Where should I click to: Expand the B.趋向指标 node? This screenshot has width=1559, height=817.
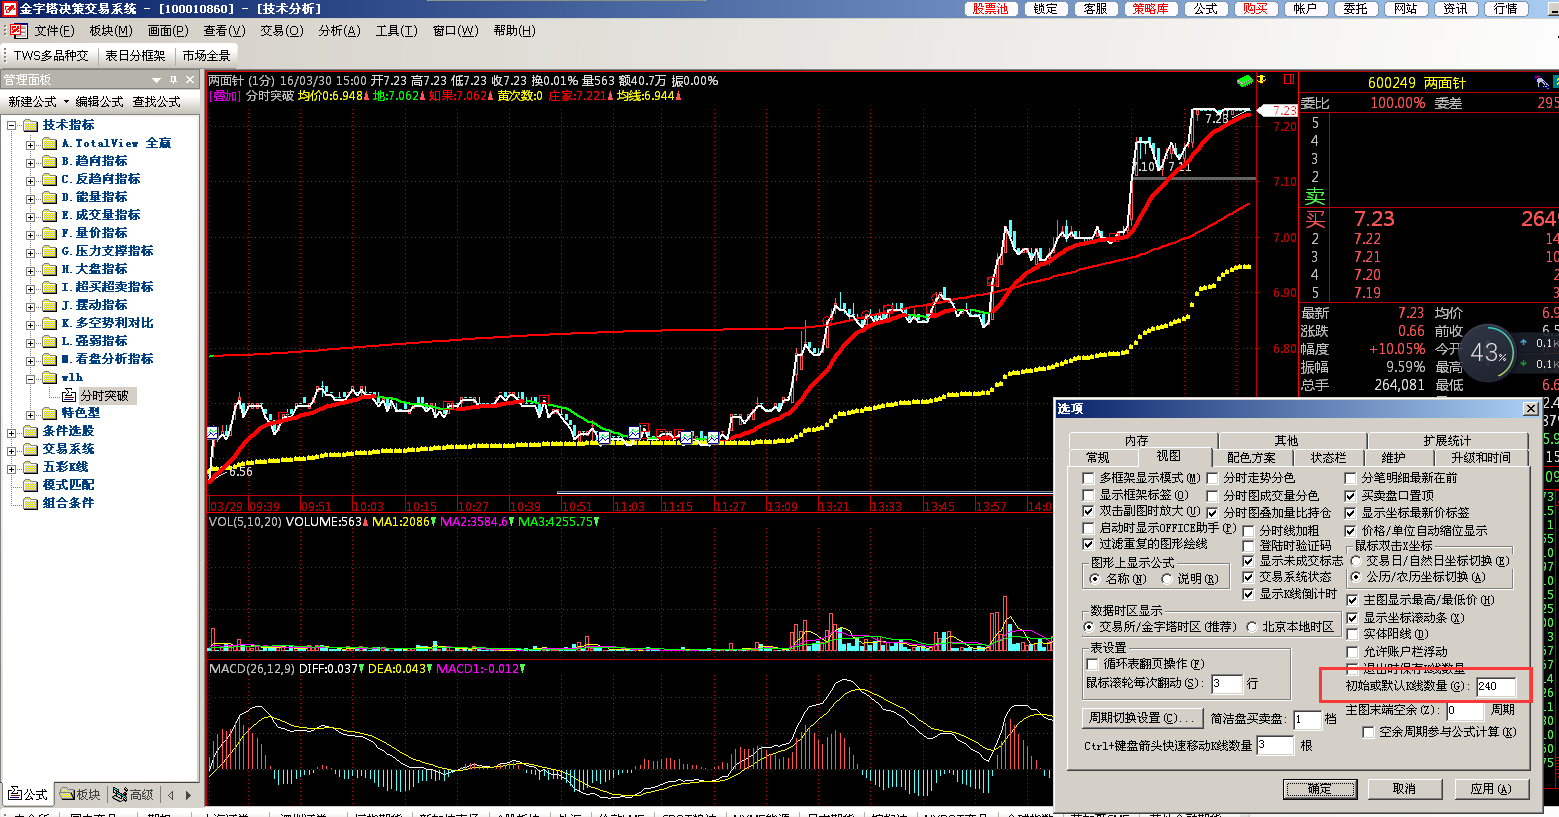31,162
